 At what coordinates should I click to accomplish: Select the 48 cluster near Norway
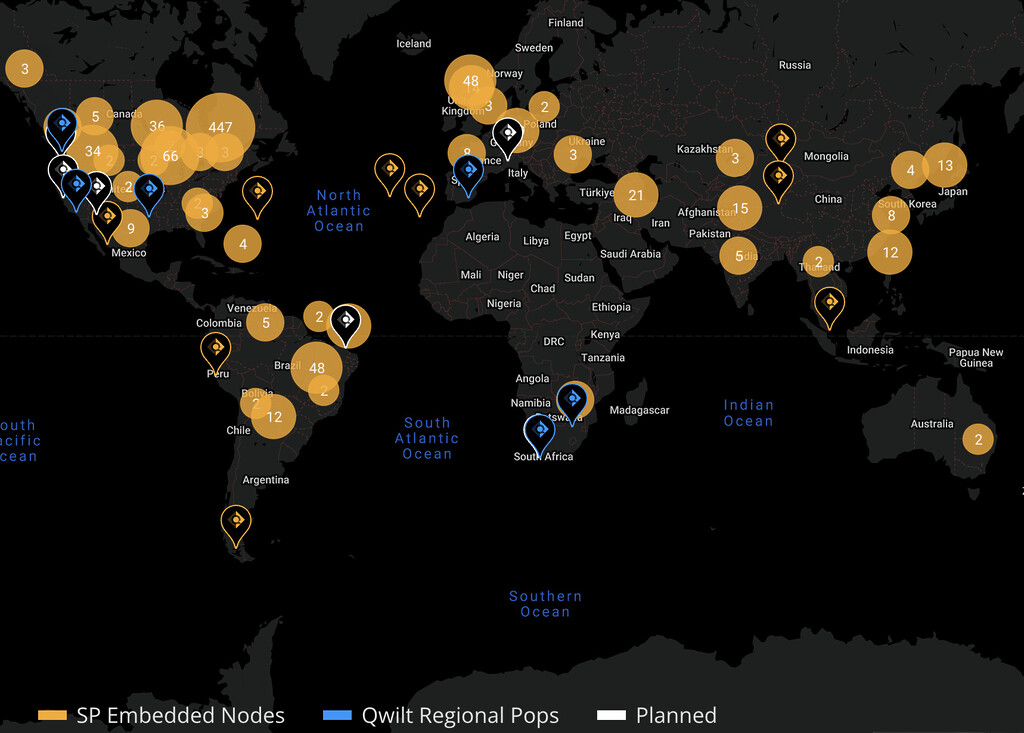[470, 81]
